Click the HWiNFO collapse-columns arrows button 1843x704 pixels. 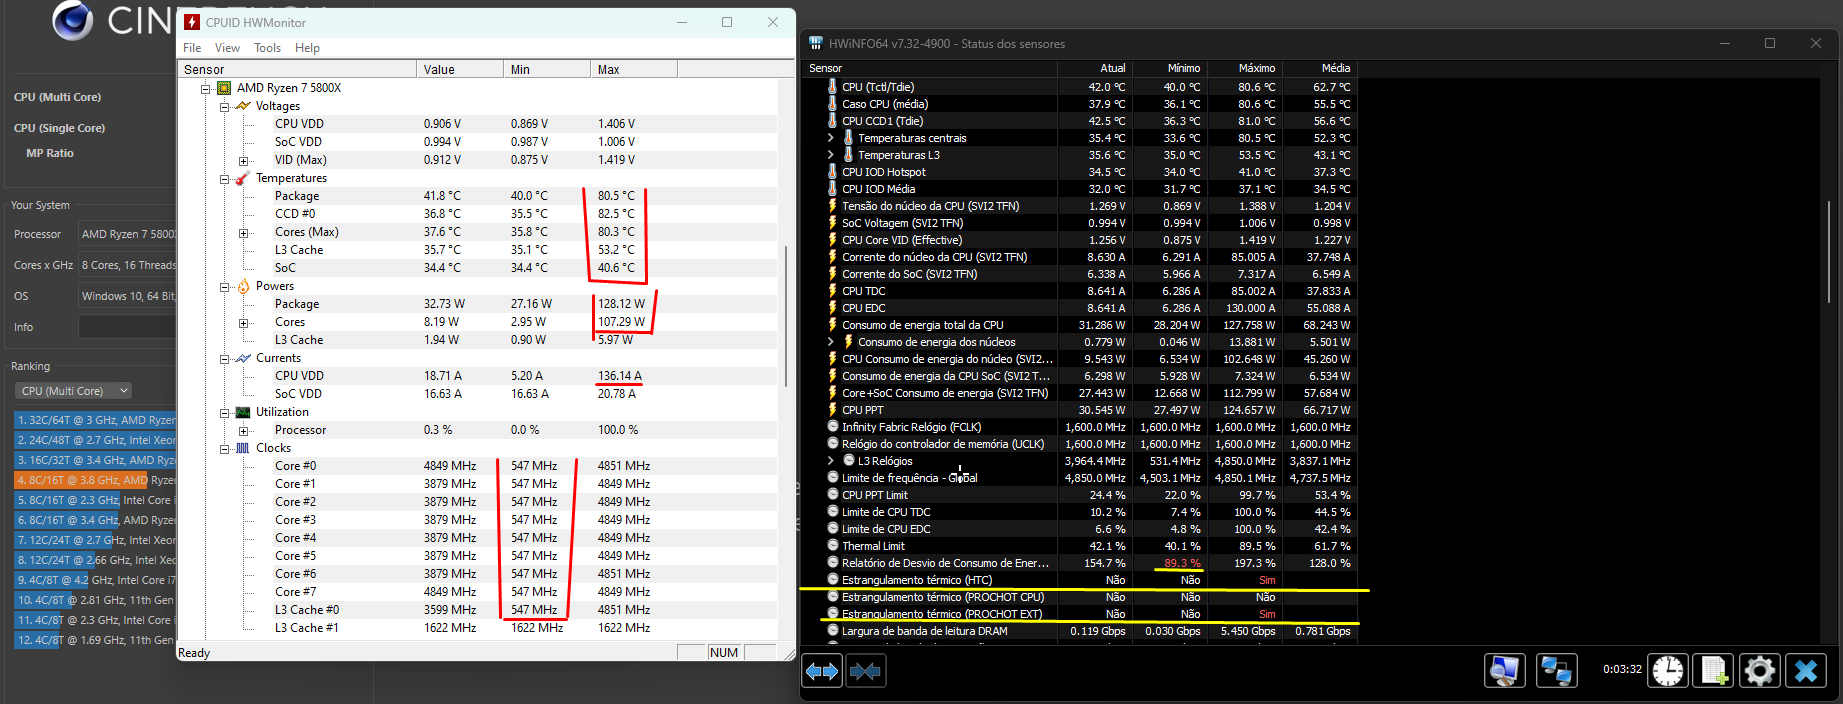(x=865, y=671)
